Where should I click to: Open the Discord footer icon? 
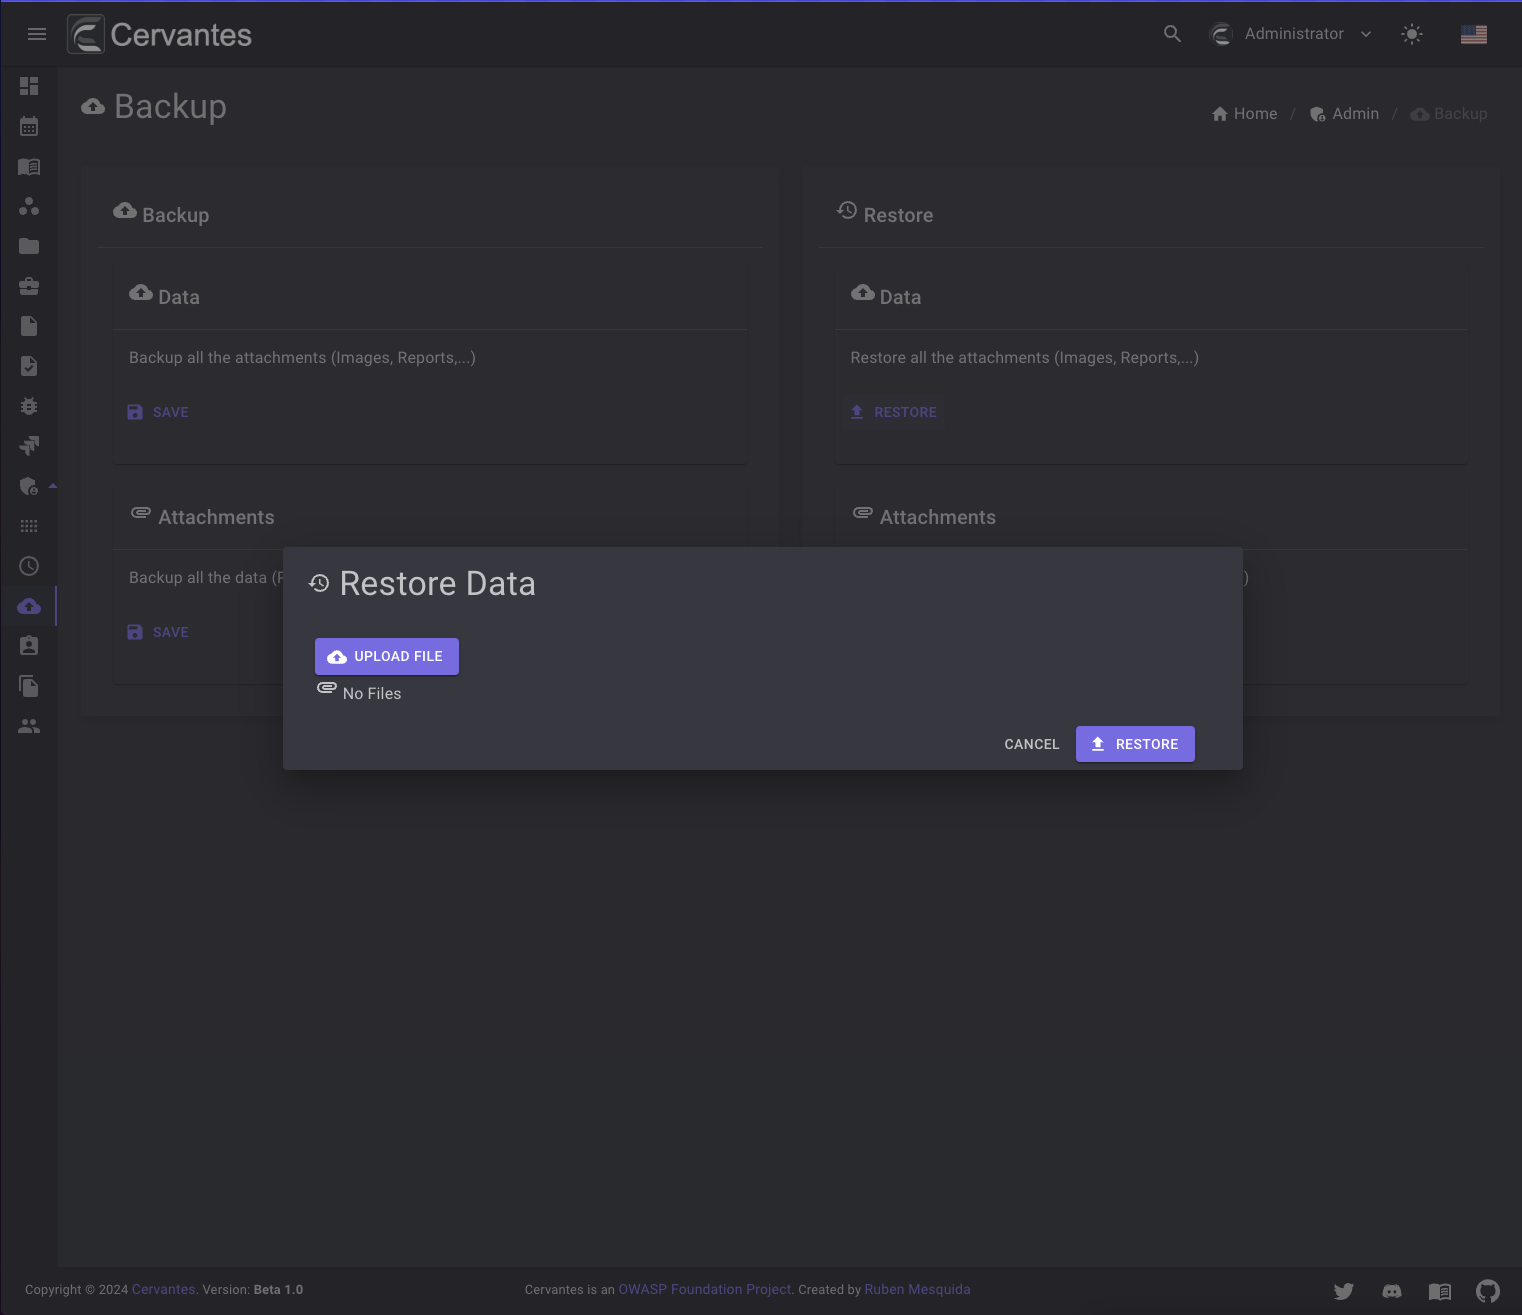[1392, 1291]
